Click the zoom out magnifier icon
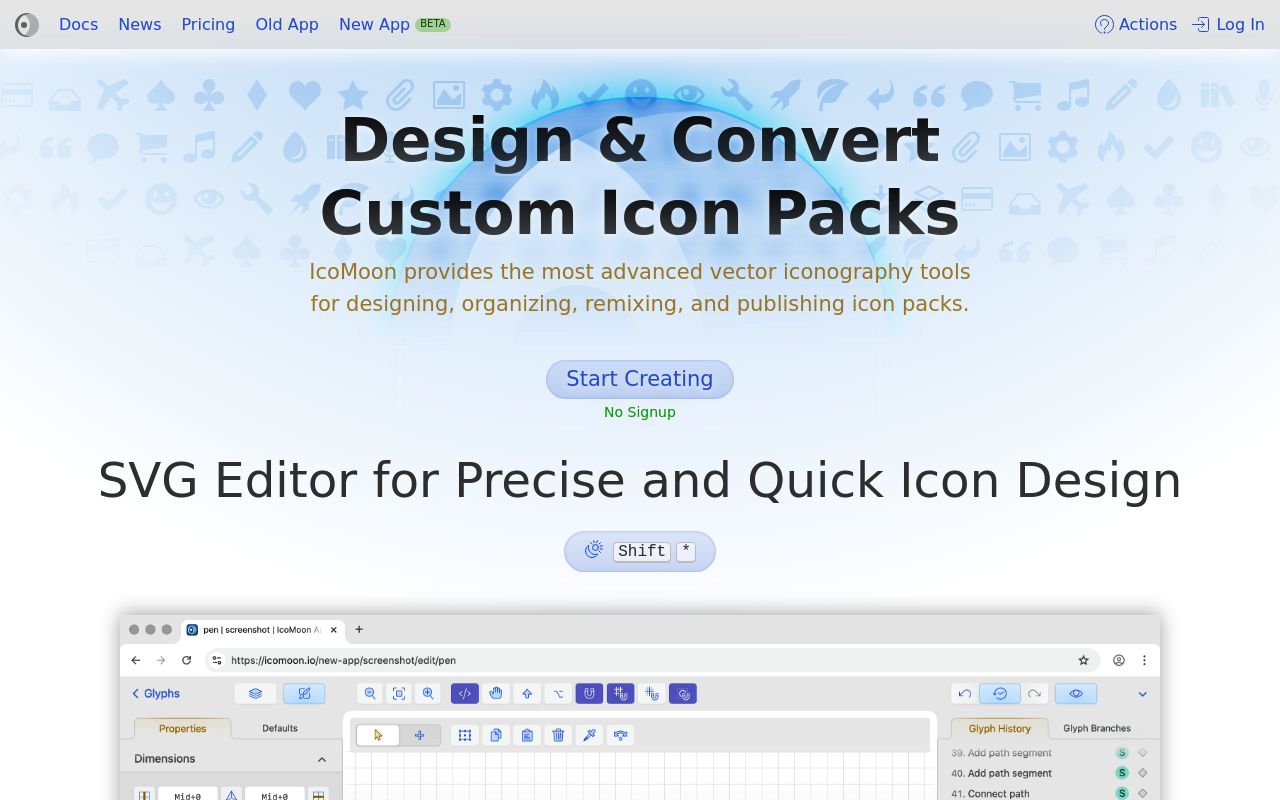Viewport: 1280px width, 800px height. (x=370, y=693)
